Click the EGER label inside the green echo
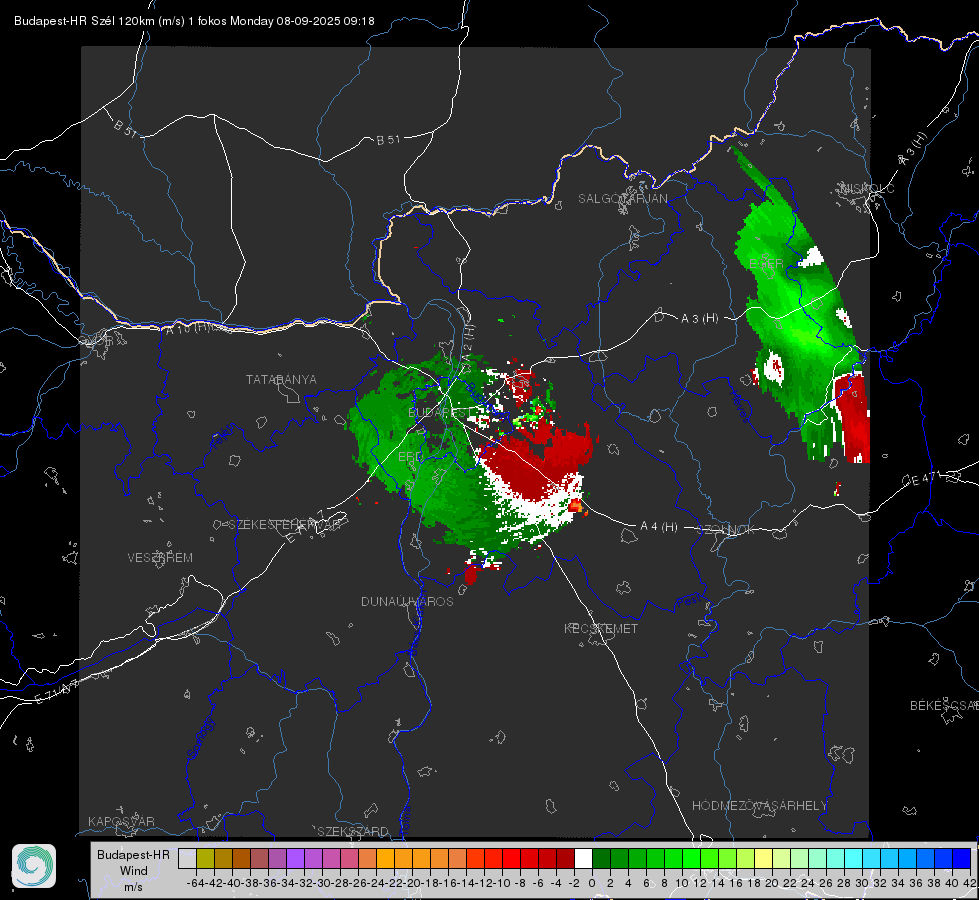979x900 pixels. tap(766, 264)
